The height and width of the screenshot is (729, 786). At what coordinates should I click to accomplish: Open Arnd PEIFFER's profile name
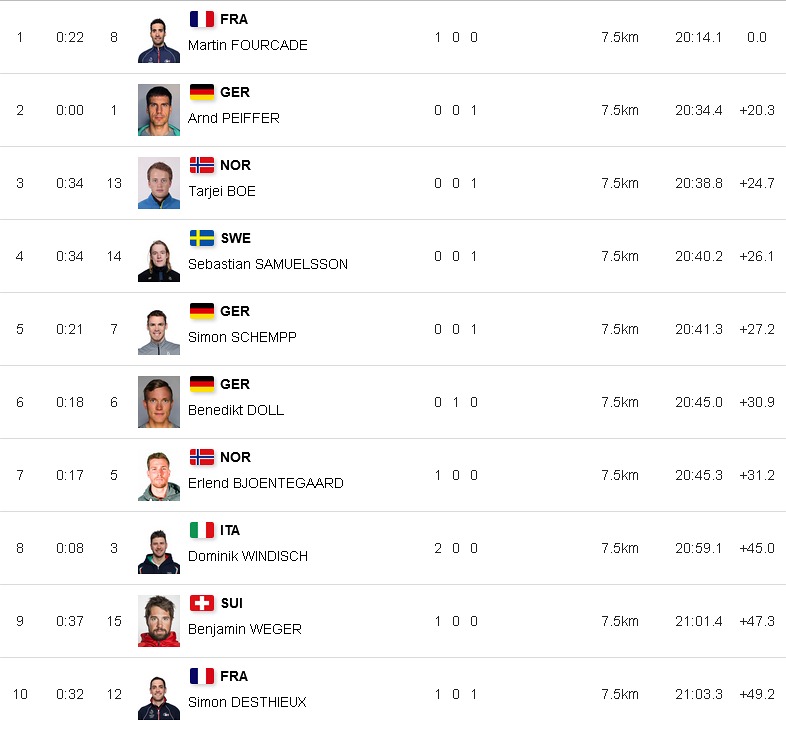coord(234,118)
